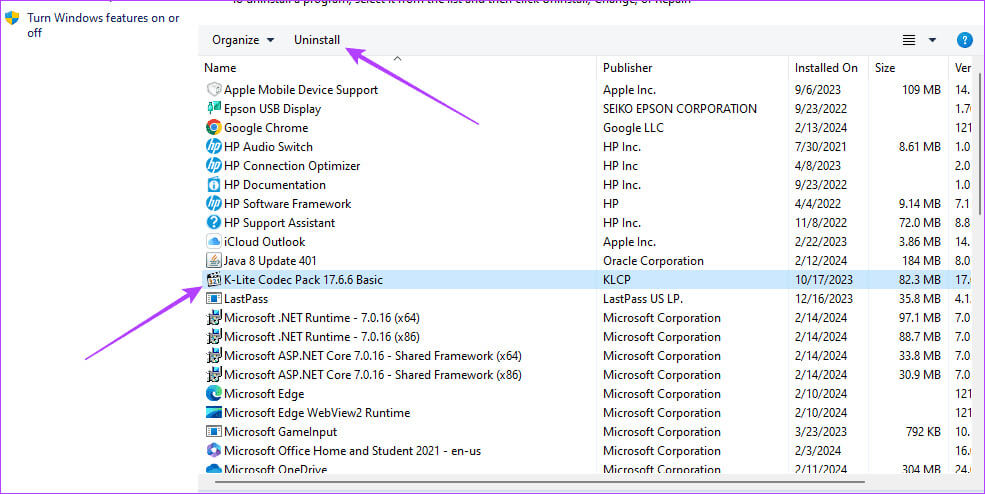Click the LastPass program icon
This screenshot has width=985, height=494.
pyautogui.click(x=214, y=299)
